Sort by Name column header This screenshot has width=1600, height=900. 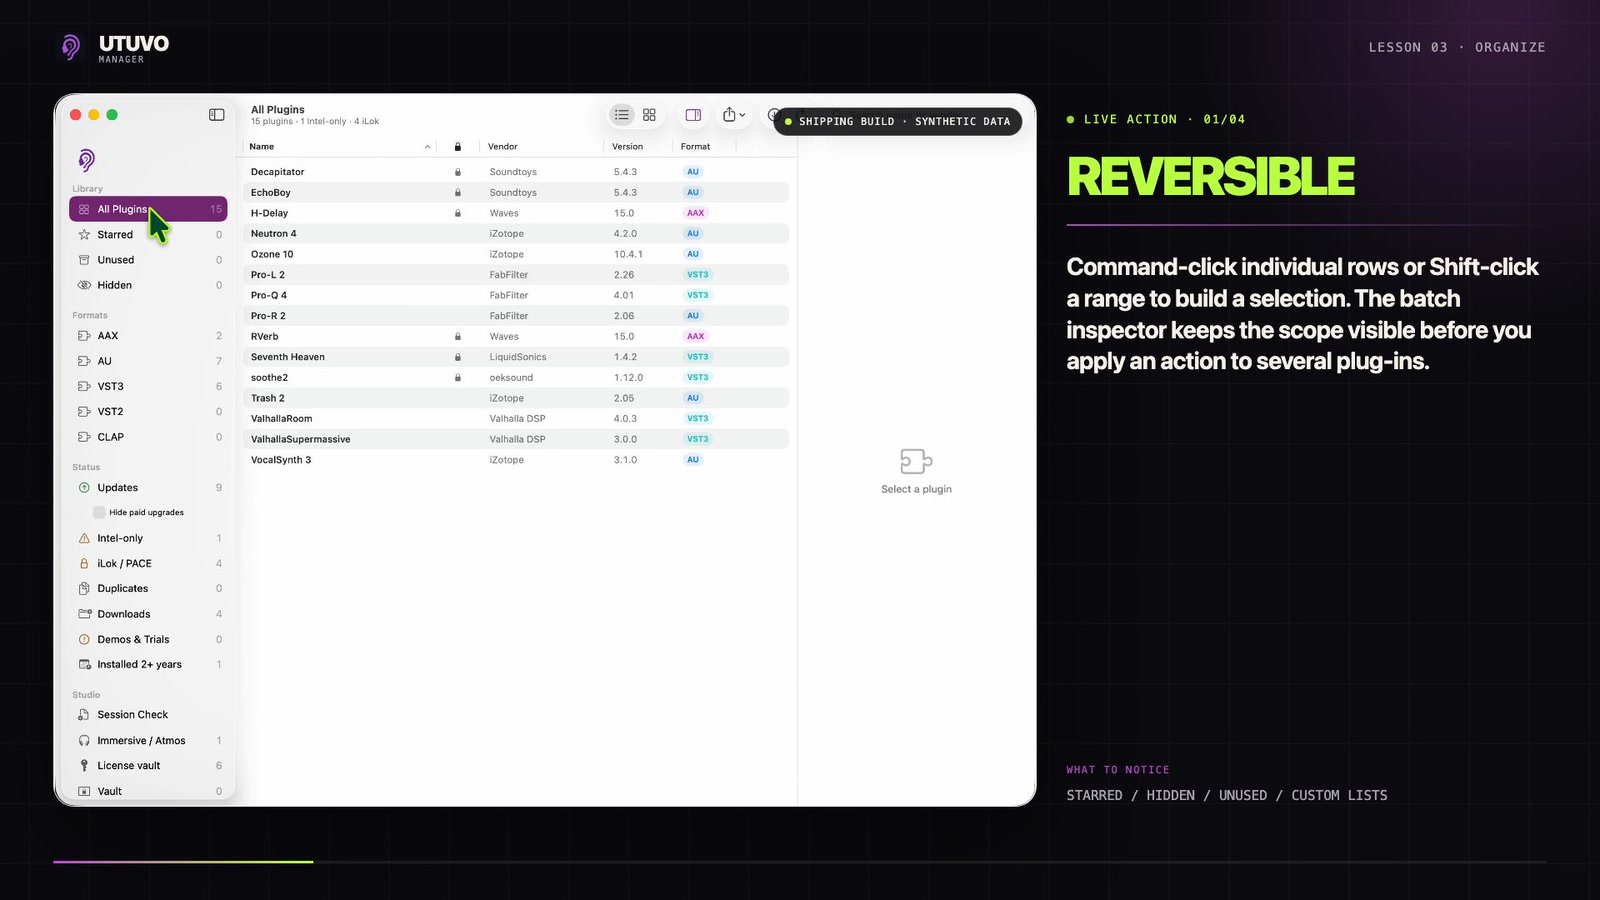340,146
